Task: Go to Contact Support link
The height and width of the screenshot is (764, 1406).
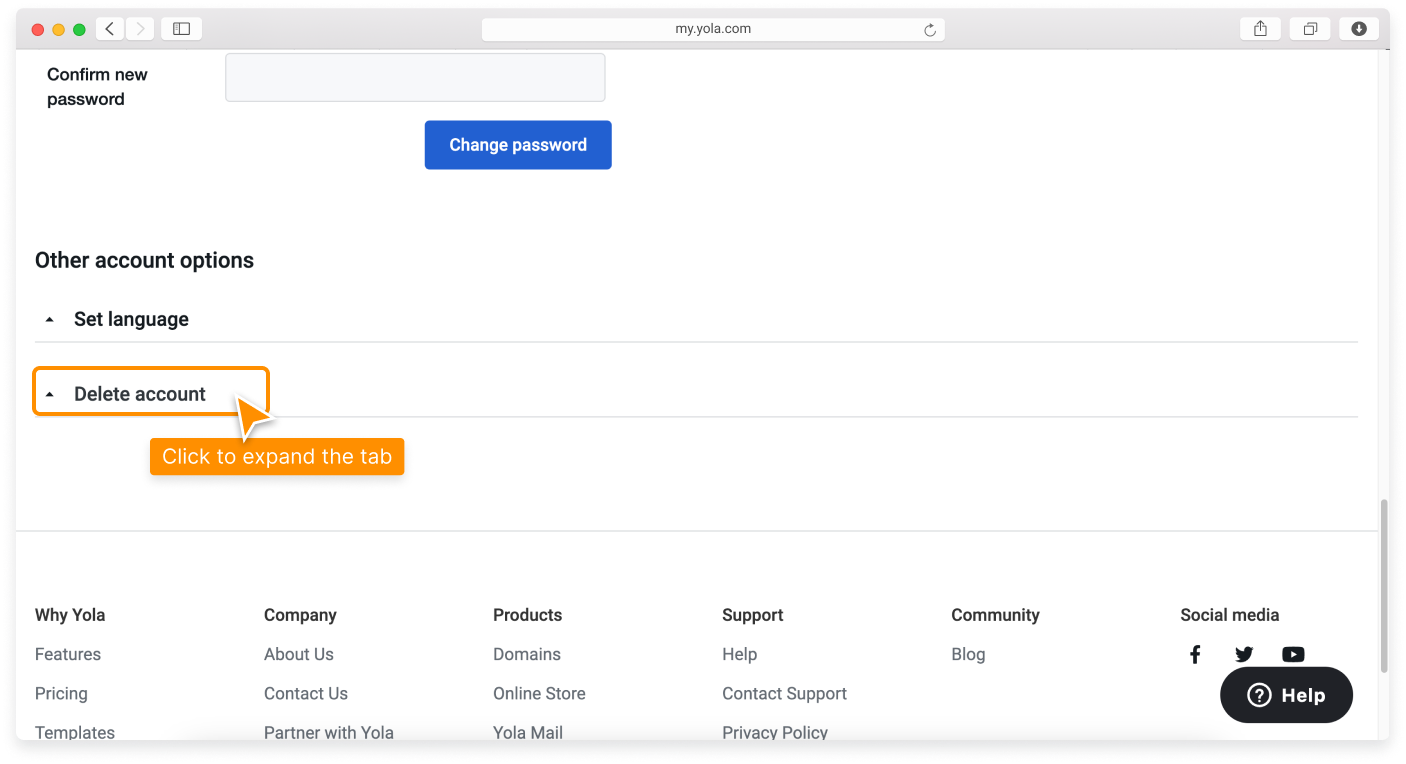Action: (x=784, y=693)
